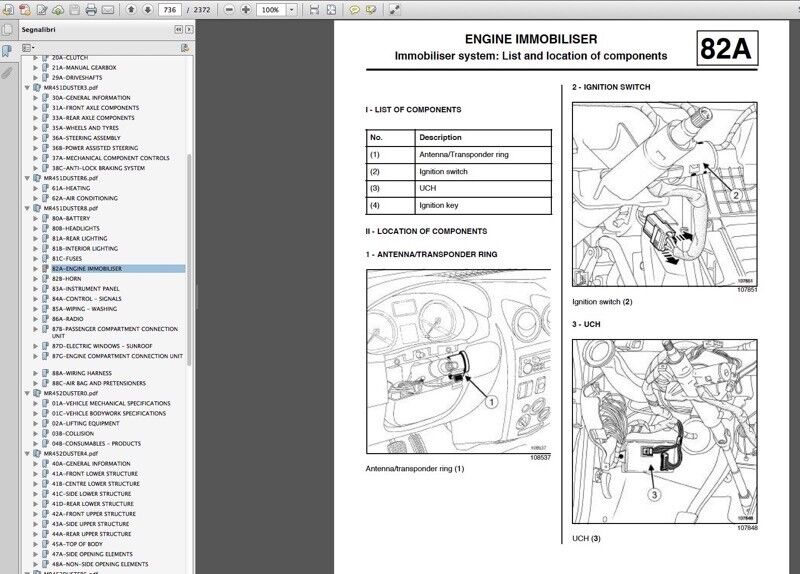
Task: Jump to 88A-WIRING HARNESS section
Action: [84, 373]
